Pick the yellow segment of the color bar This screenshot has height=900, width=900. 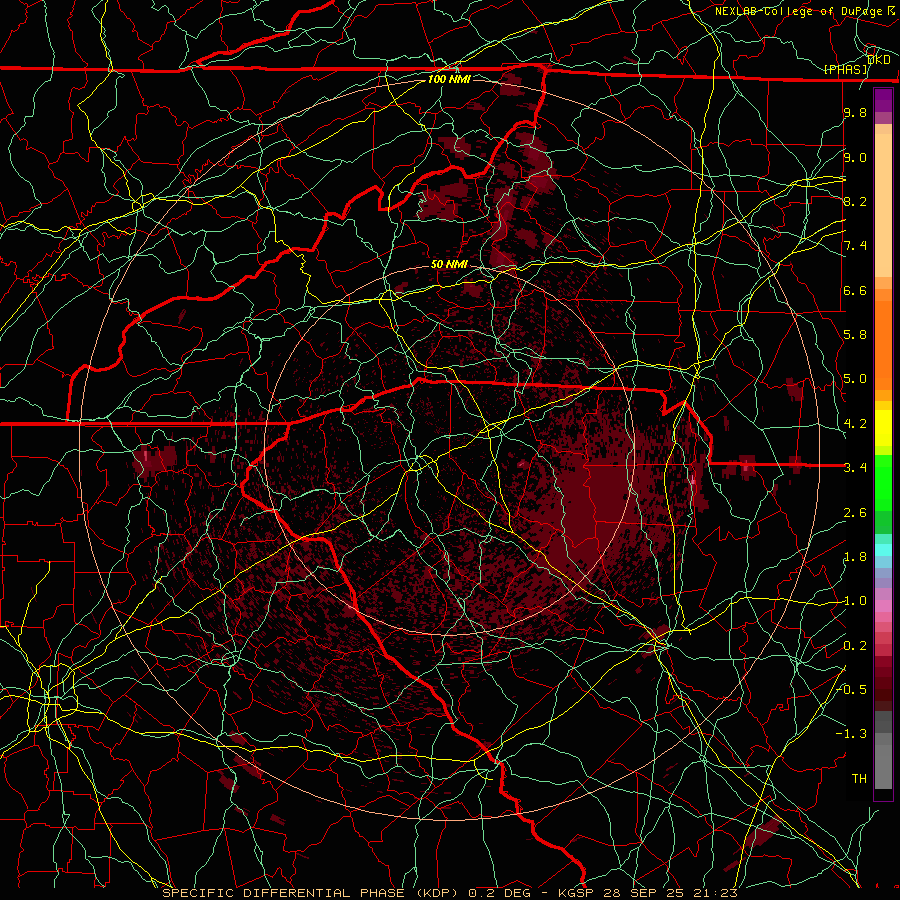click(x=883, y=428)
